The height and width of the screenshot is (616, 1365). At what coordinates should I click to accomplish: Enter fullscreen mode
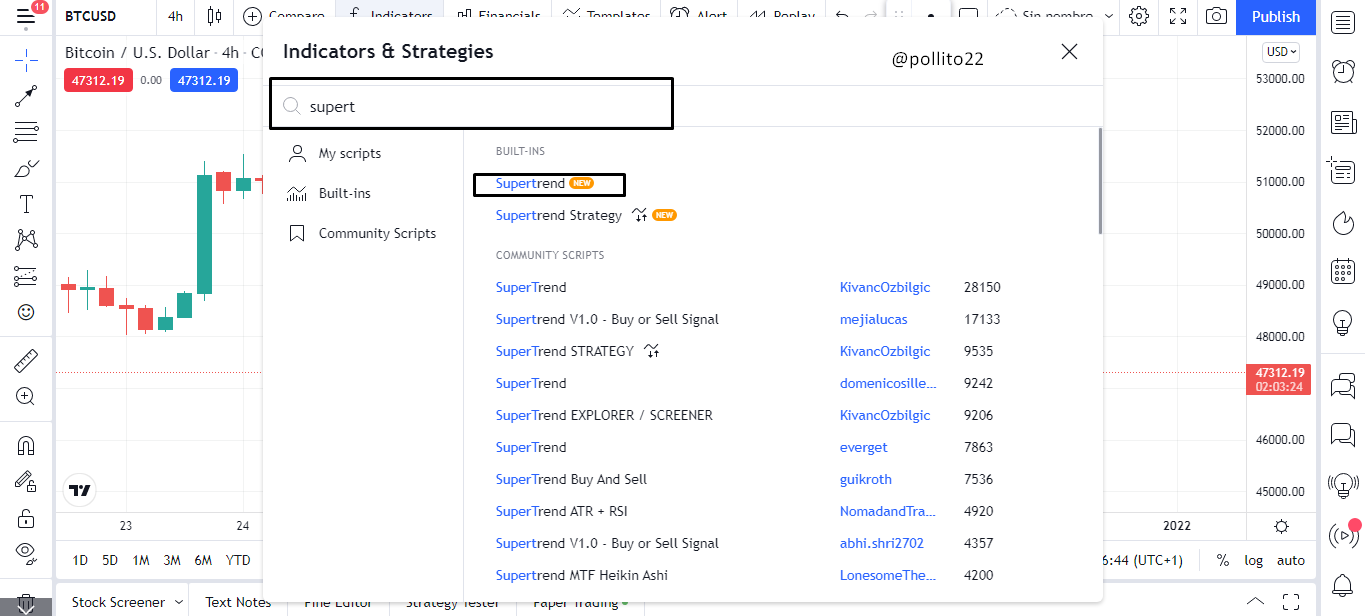pyautogui.click(x=1178, y=16)
